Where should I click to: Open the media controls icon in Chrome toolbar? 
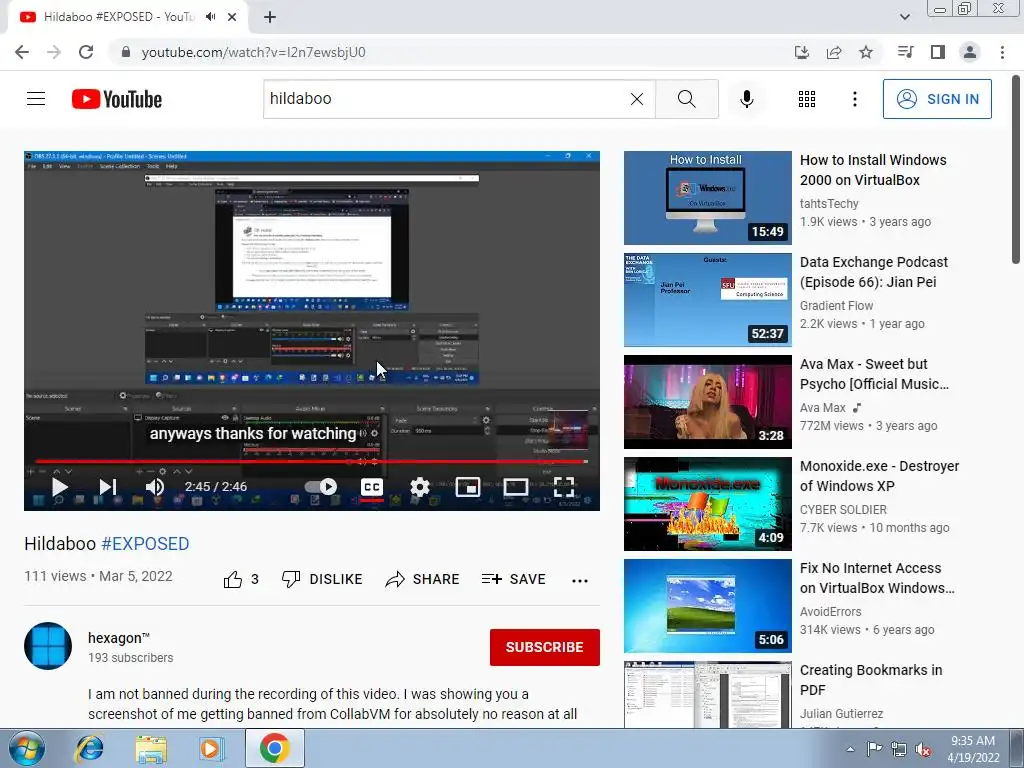tap(905, 52)
